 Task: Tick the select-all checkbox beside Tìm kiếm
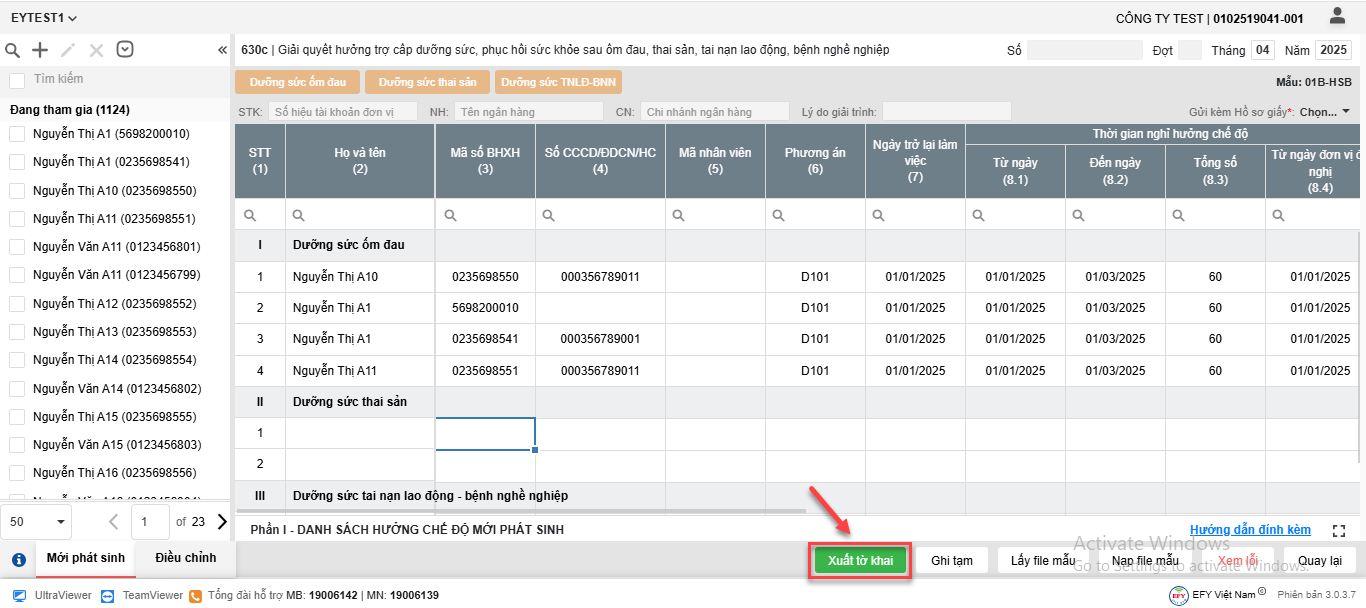(17, 80)
